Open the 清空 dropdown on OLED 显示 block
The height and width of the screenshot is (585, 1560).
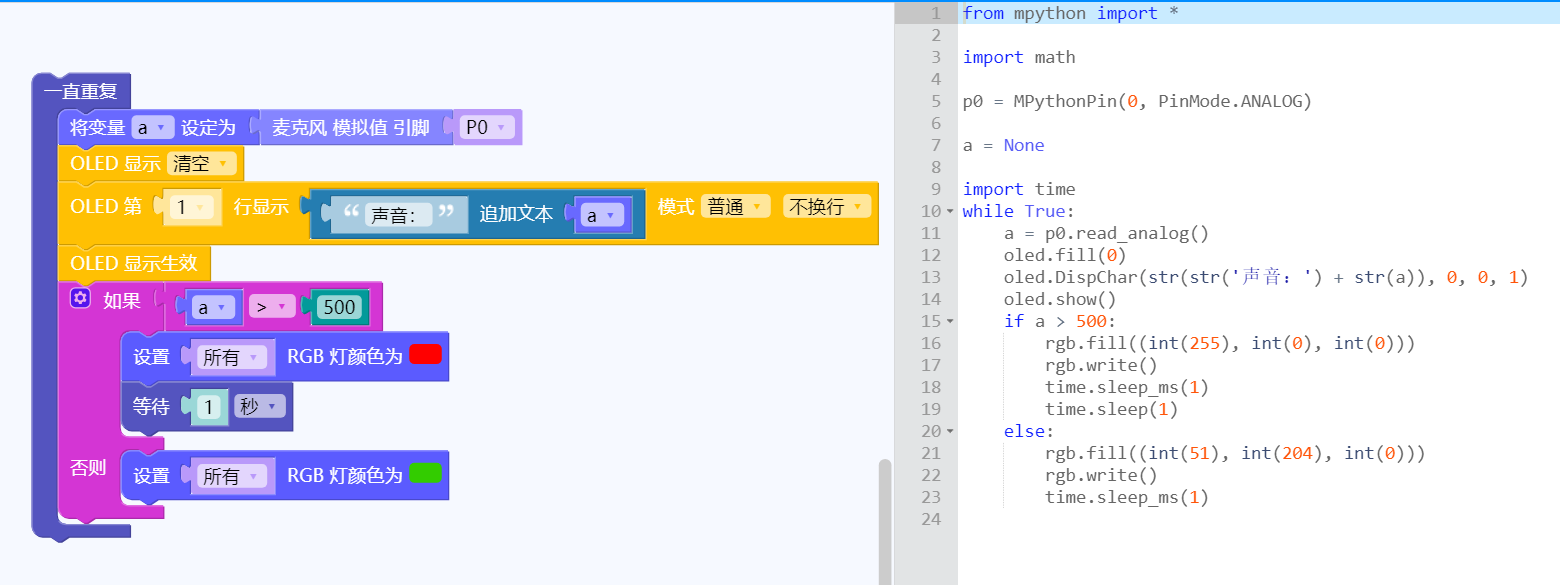point(202,162)
